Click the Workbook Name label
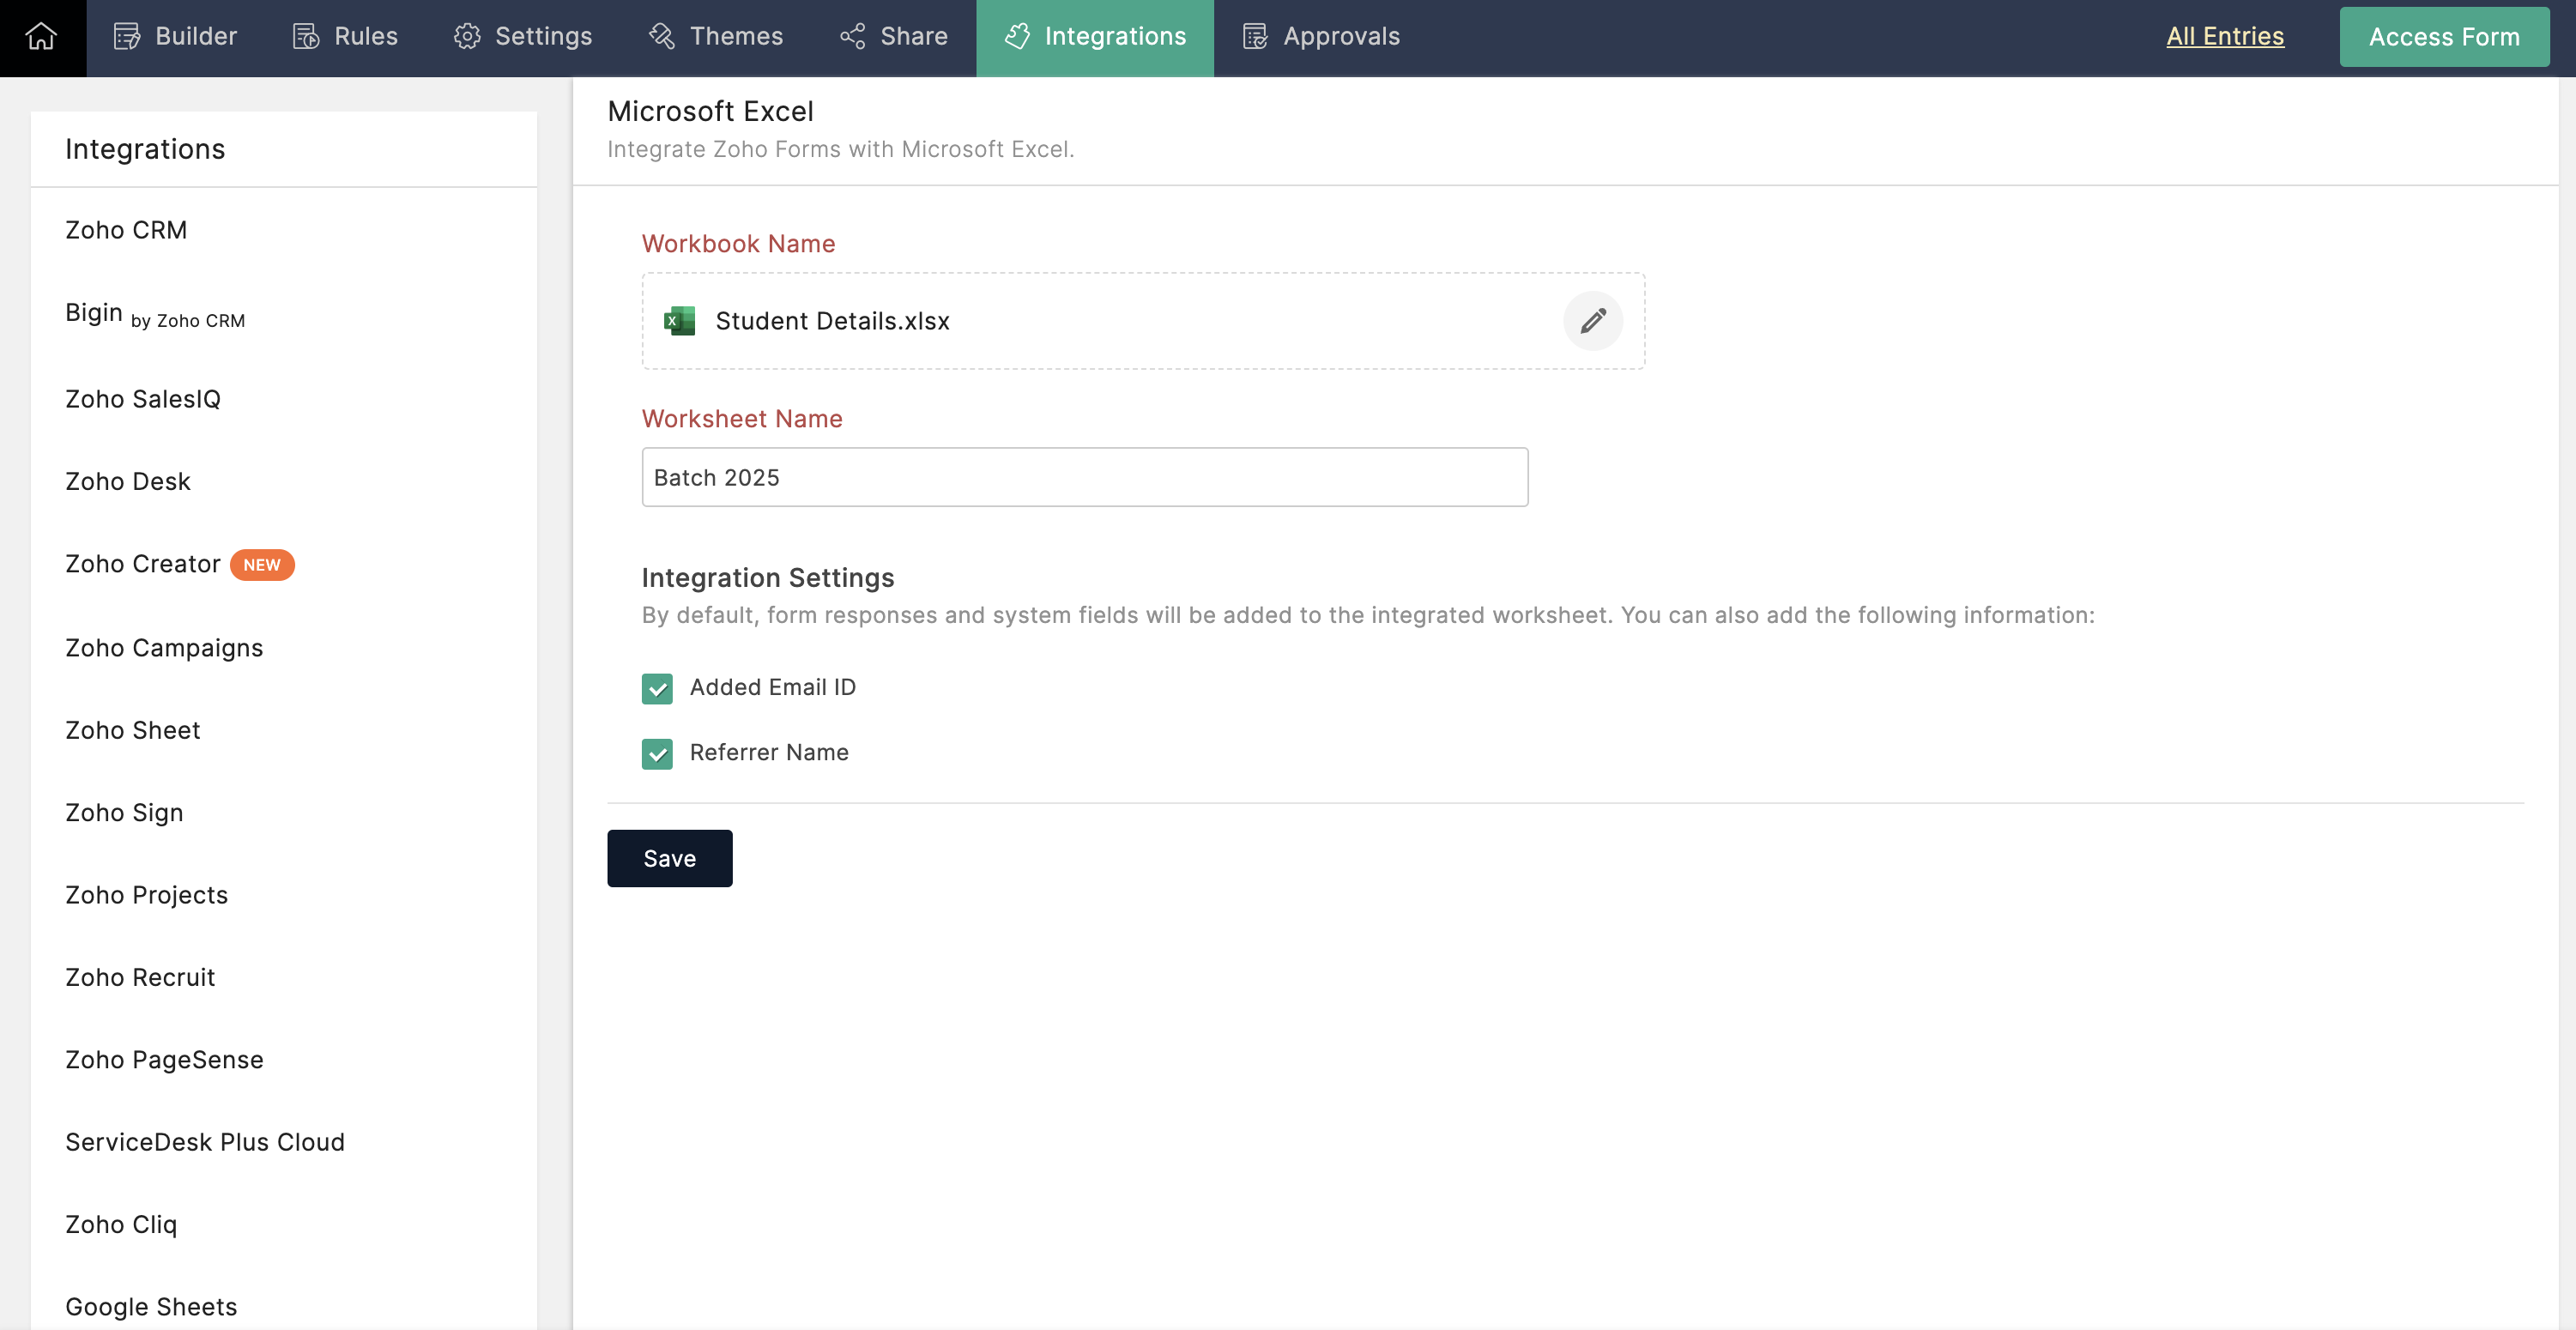This screenshot has height=1330, width=2576. 738,244
